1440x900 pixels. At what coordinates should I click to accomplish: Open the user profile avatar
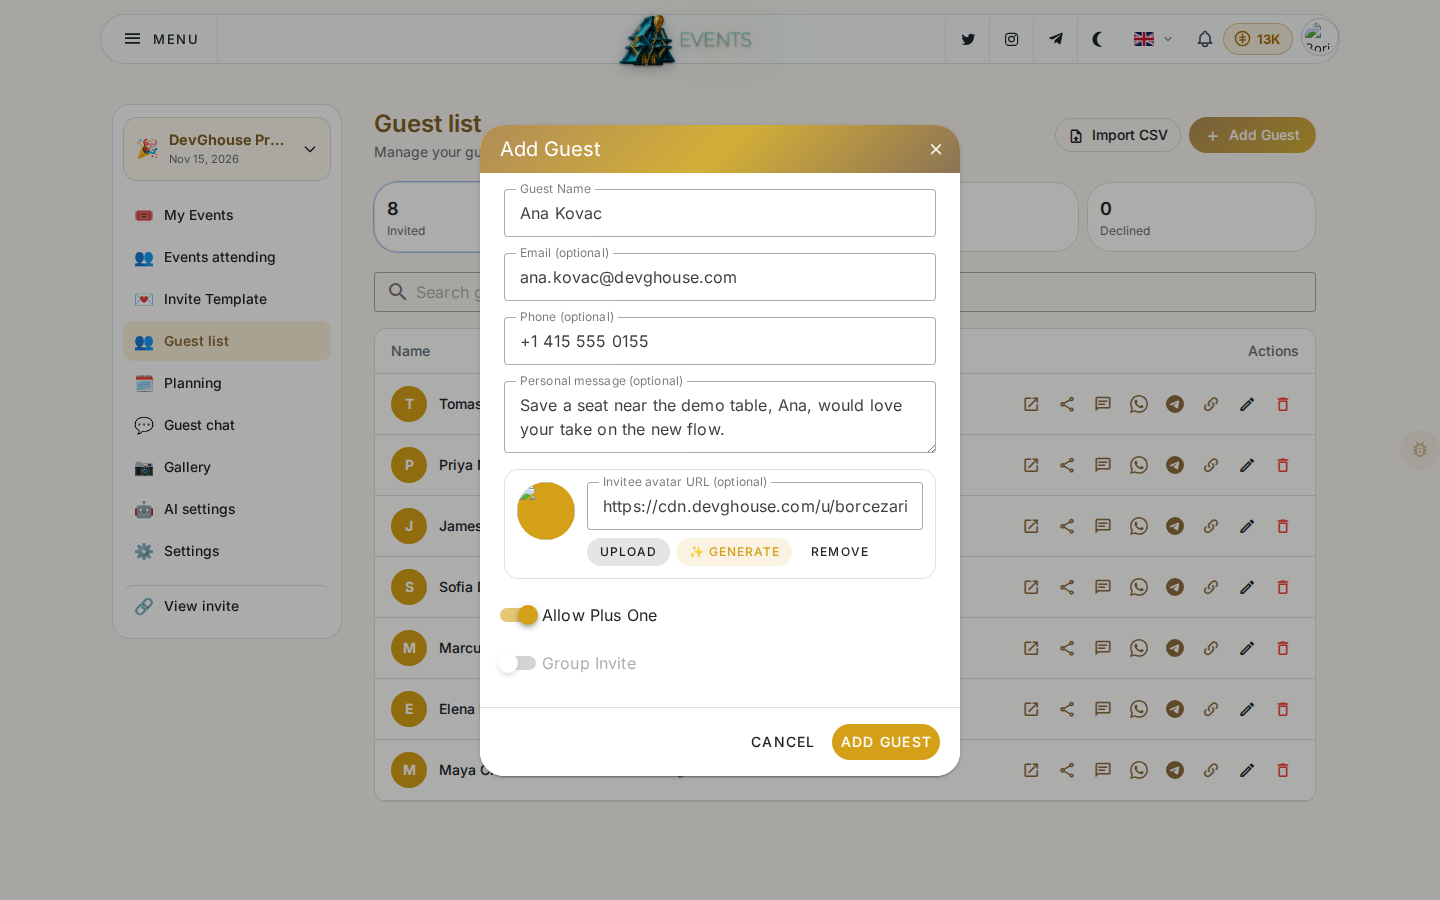point(1318,39)
